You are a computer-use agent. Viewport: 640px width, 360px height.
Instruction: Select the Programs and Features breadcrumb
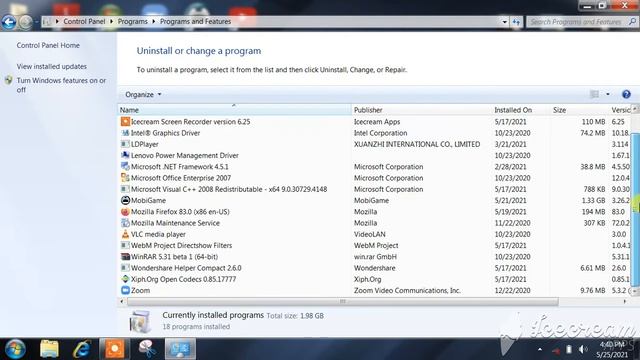(x=196, y=21)
